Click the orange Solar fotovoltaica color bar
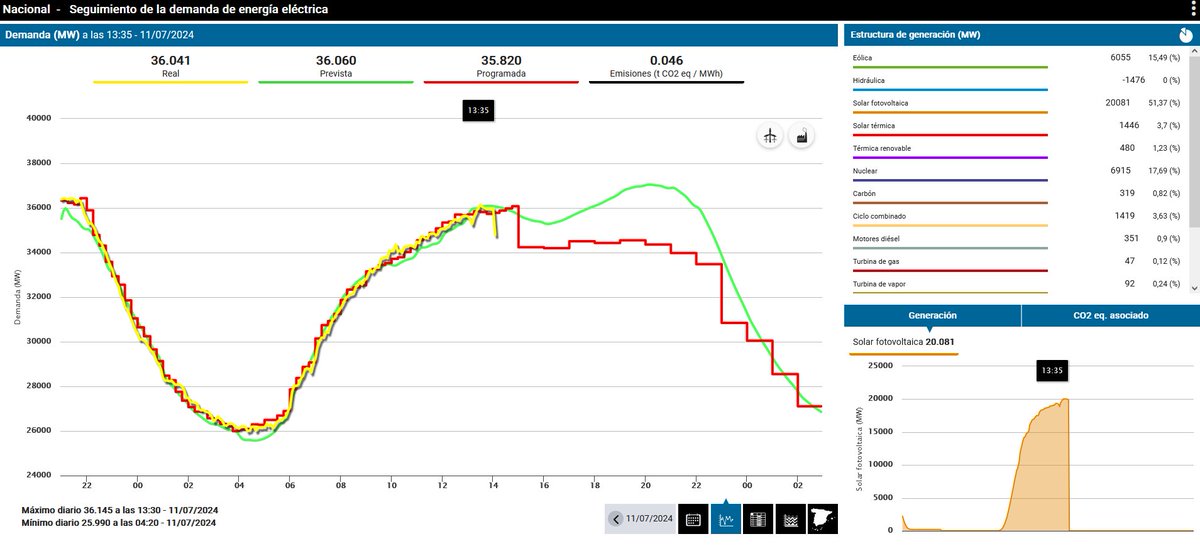Screen dimensions: 1200x556 [949, 113]
